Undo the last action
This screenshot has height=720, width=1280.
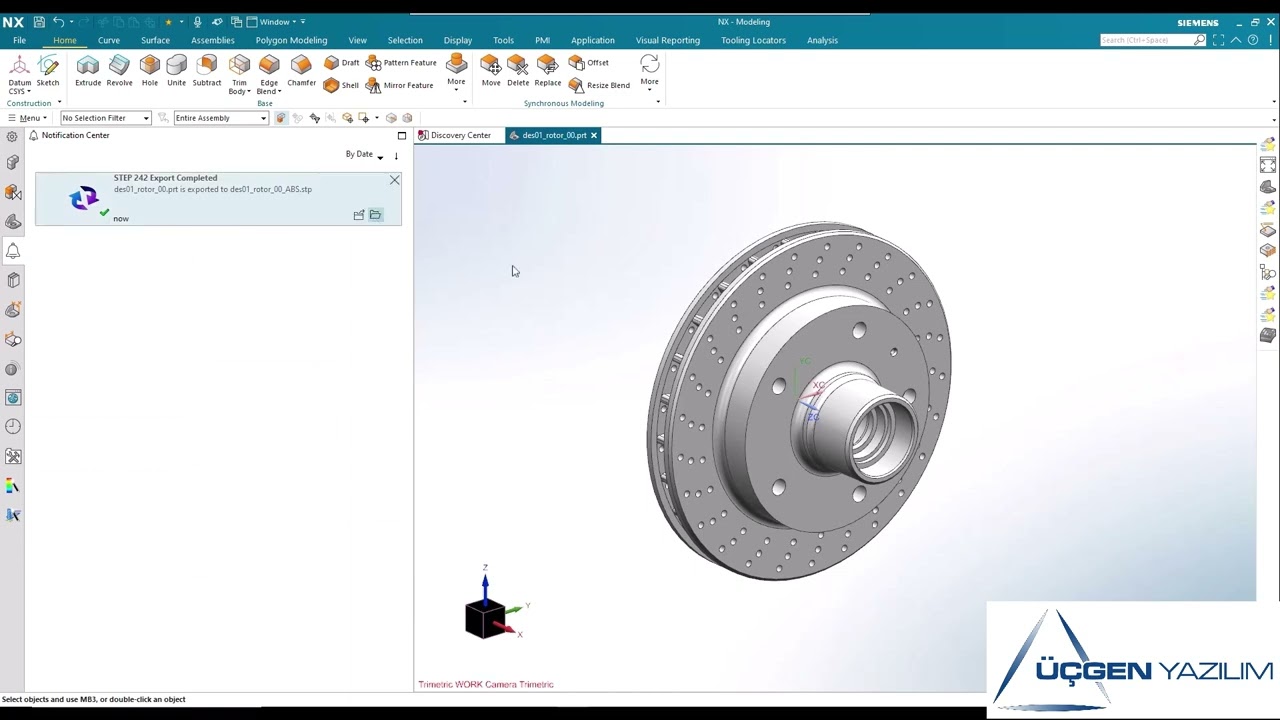[58, 22]
